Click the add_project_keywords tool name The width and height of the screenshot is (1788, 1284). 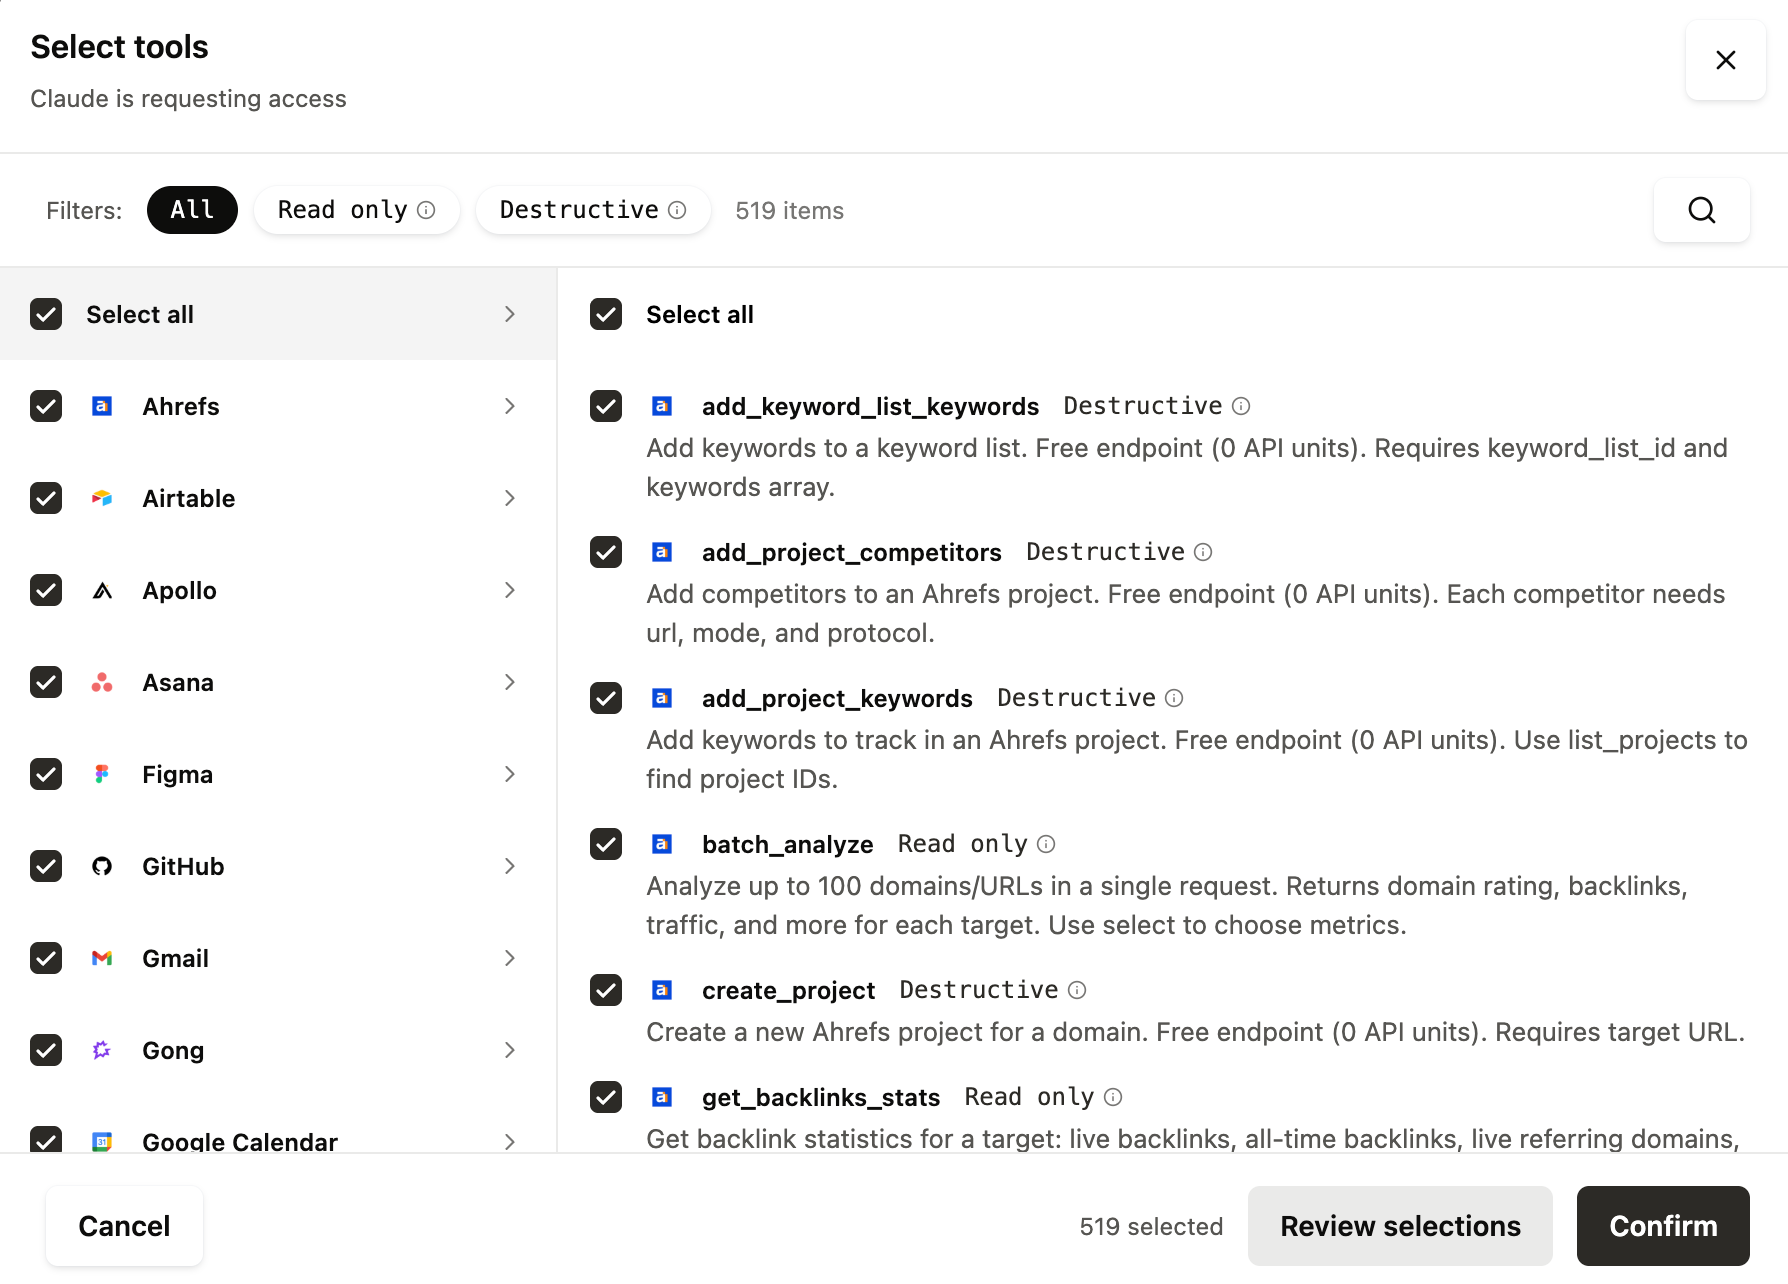click(837, 698)
